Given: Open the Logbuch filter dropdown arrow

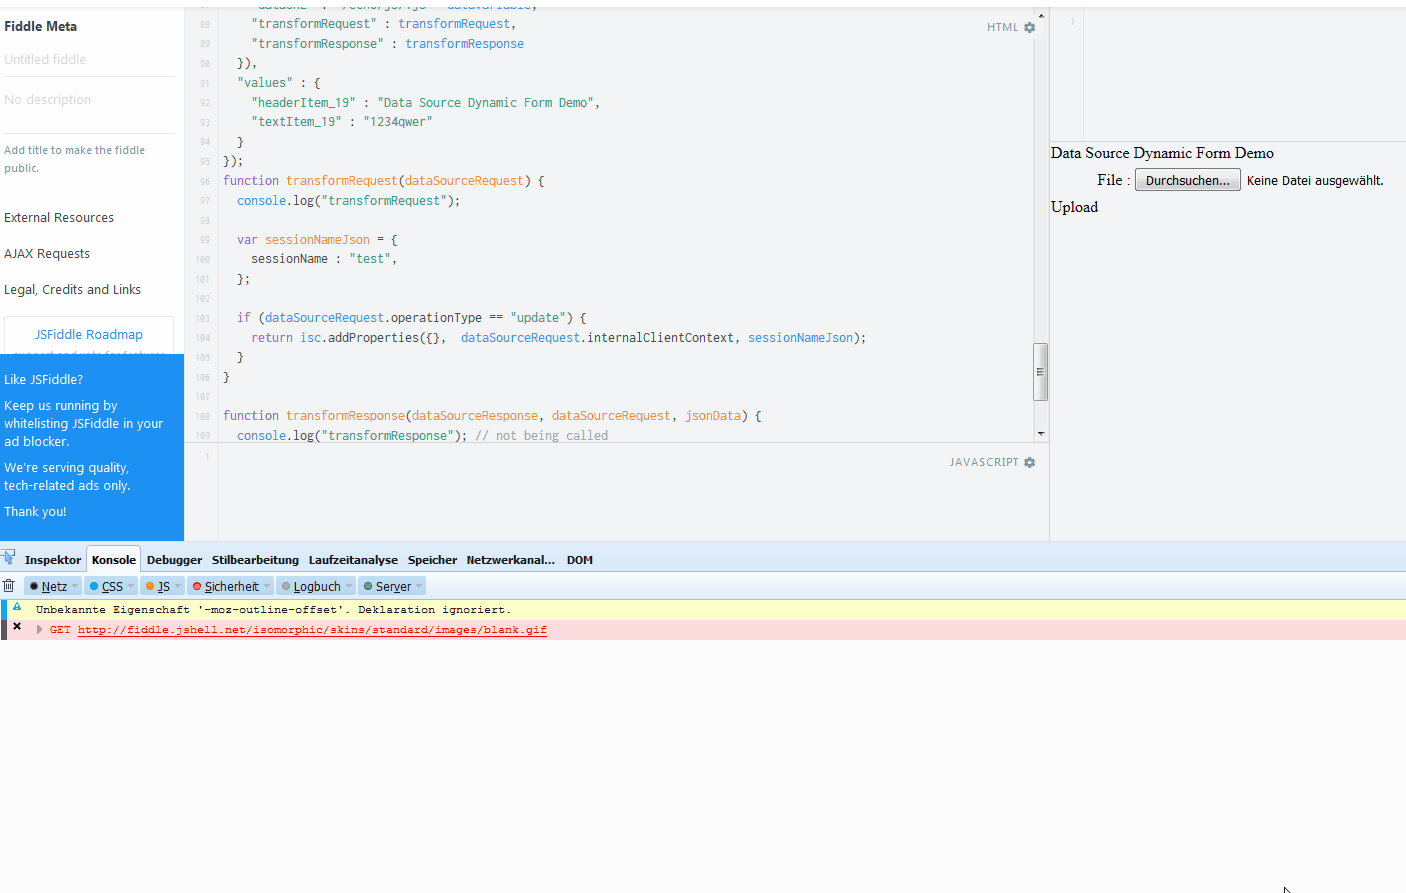Looking at the screenshot, I should 349,587.
